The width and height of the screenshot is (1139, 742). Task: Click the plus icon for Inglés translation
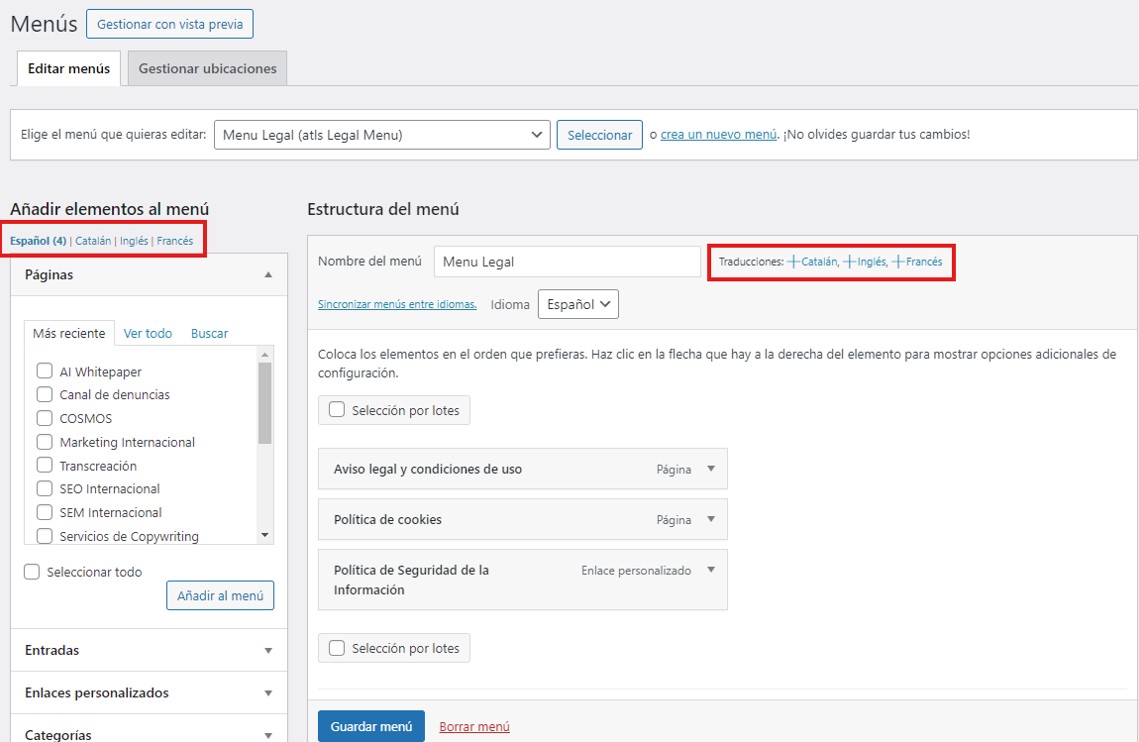[x=850, y=262]
